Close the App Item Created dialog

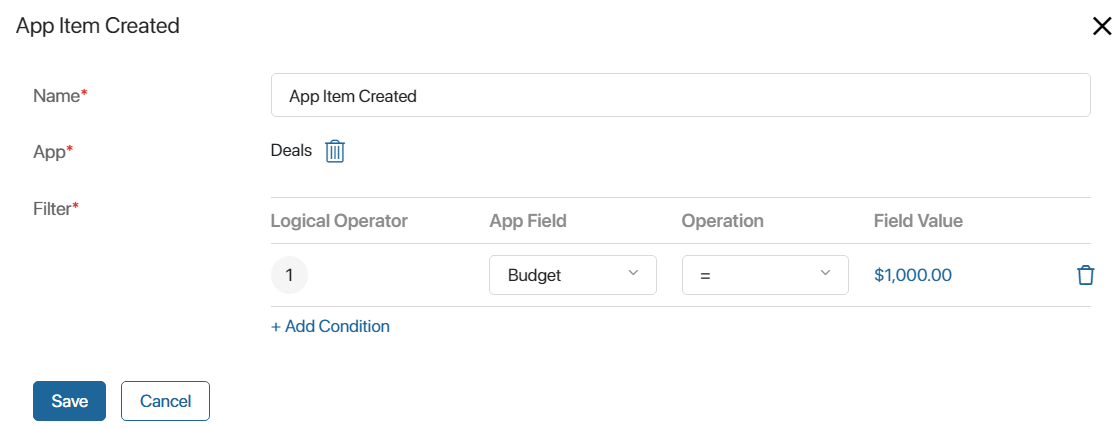tap(1101, 27)
